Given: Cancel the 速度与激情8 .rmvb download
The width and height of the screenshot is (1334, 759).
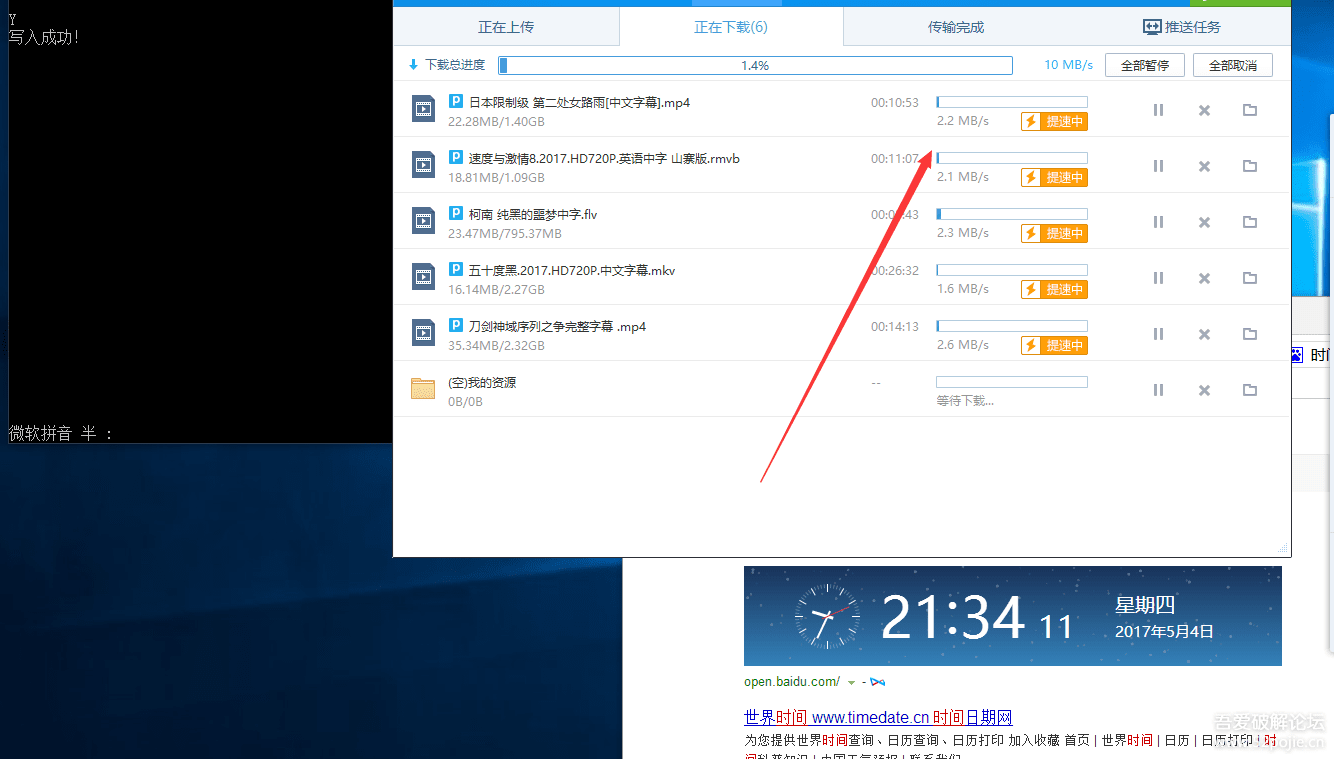Looking at the screenshot, I should point(1204,166).
